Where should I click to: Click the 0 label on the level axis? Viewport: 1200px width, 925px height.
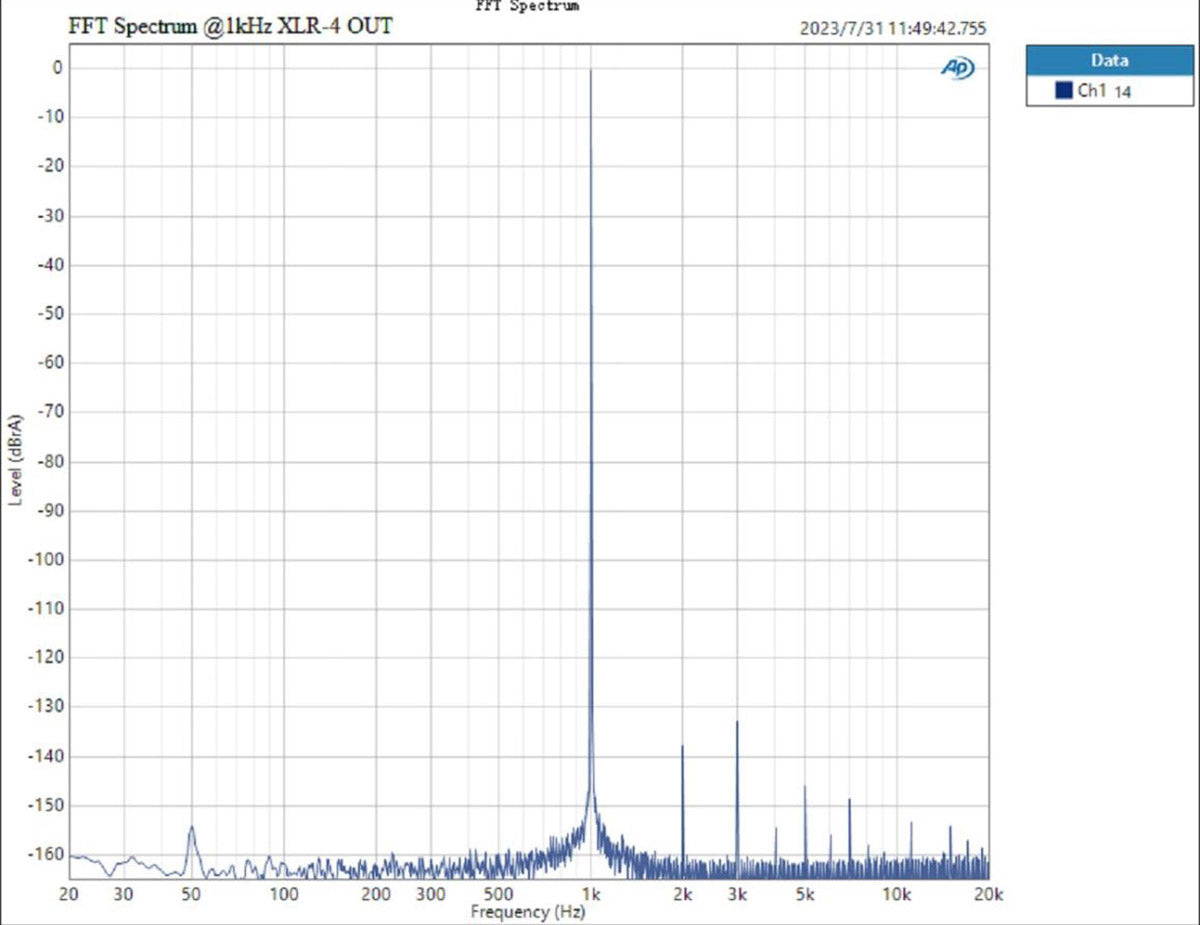tap(58, 68)
